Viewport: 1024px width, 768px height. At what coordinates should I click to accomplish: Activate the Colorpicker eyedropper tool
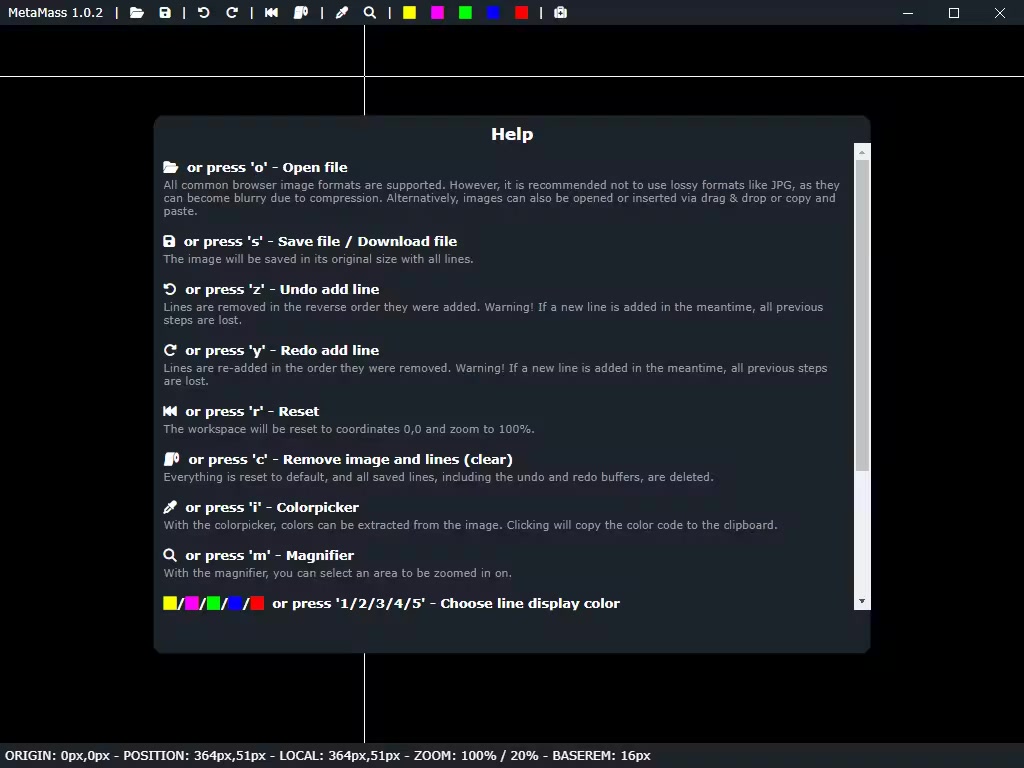[342, 13]
